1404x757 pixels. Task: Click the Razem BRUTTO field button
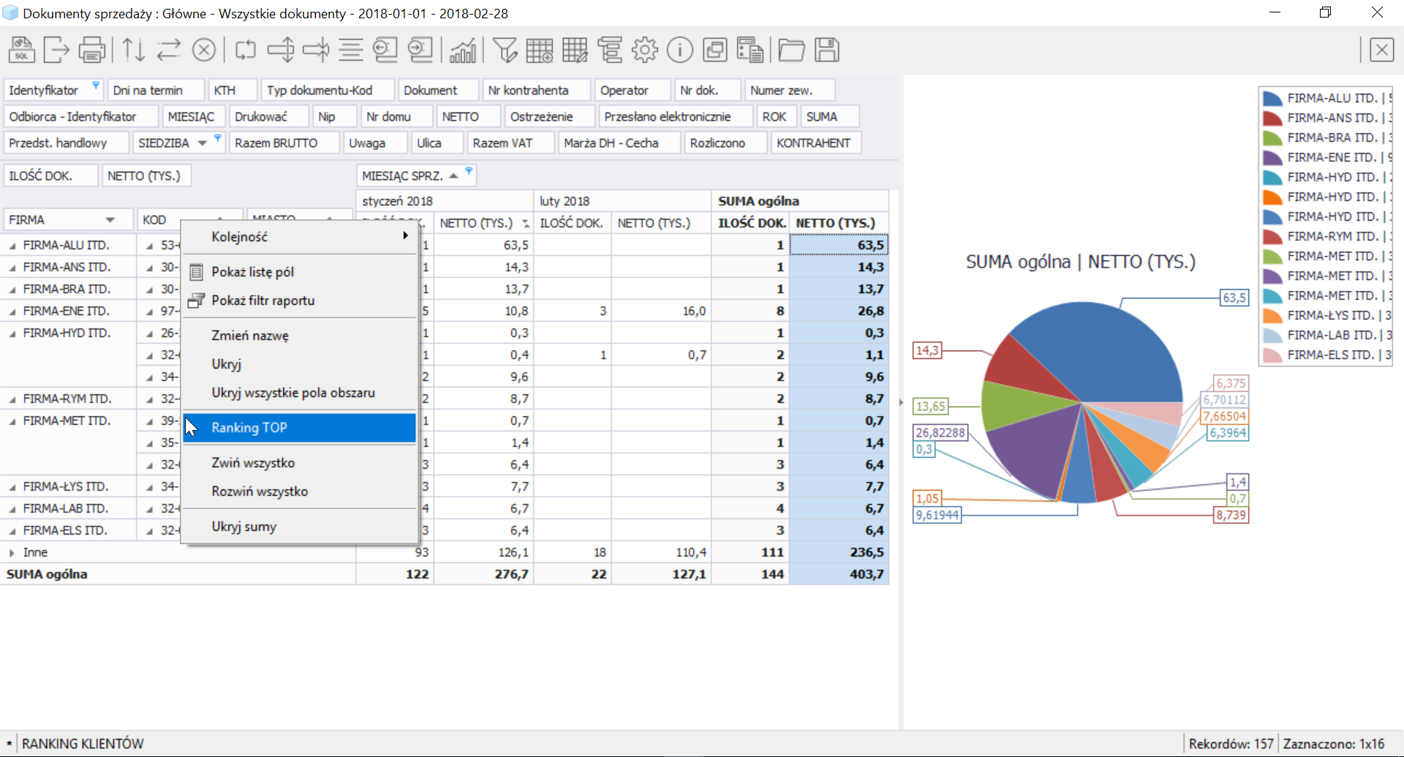[x=285, y=143]
